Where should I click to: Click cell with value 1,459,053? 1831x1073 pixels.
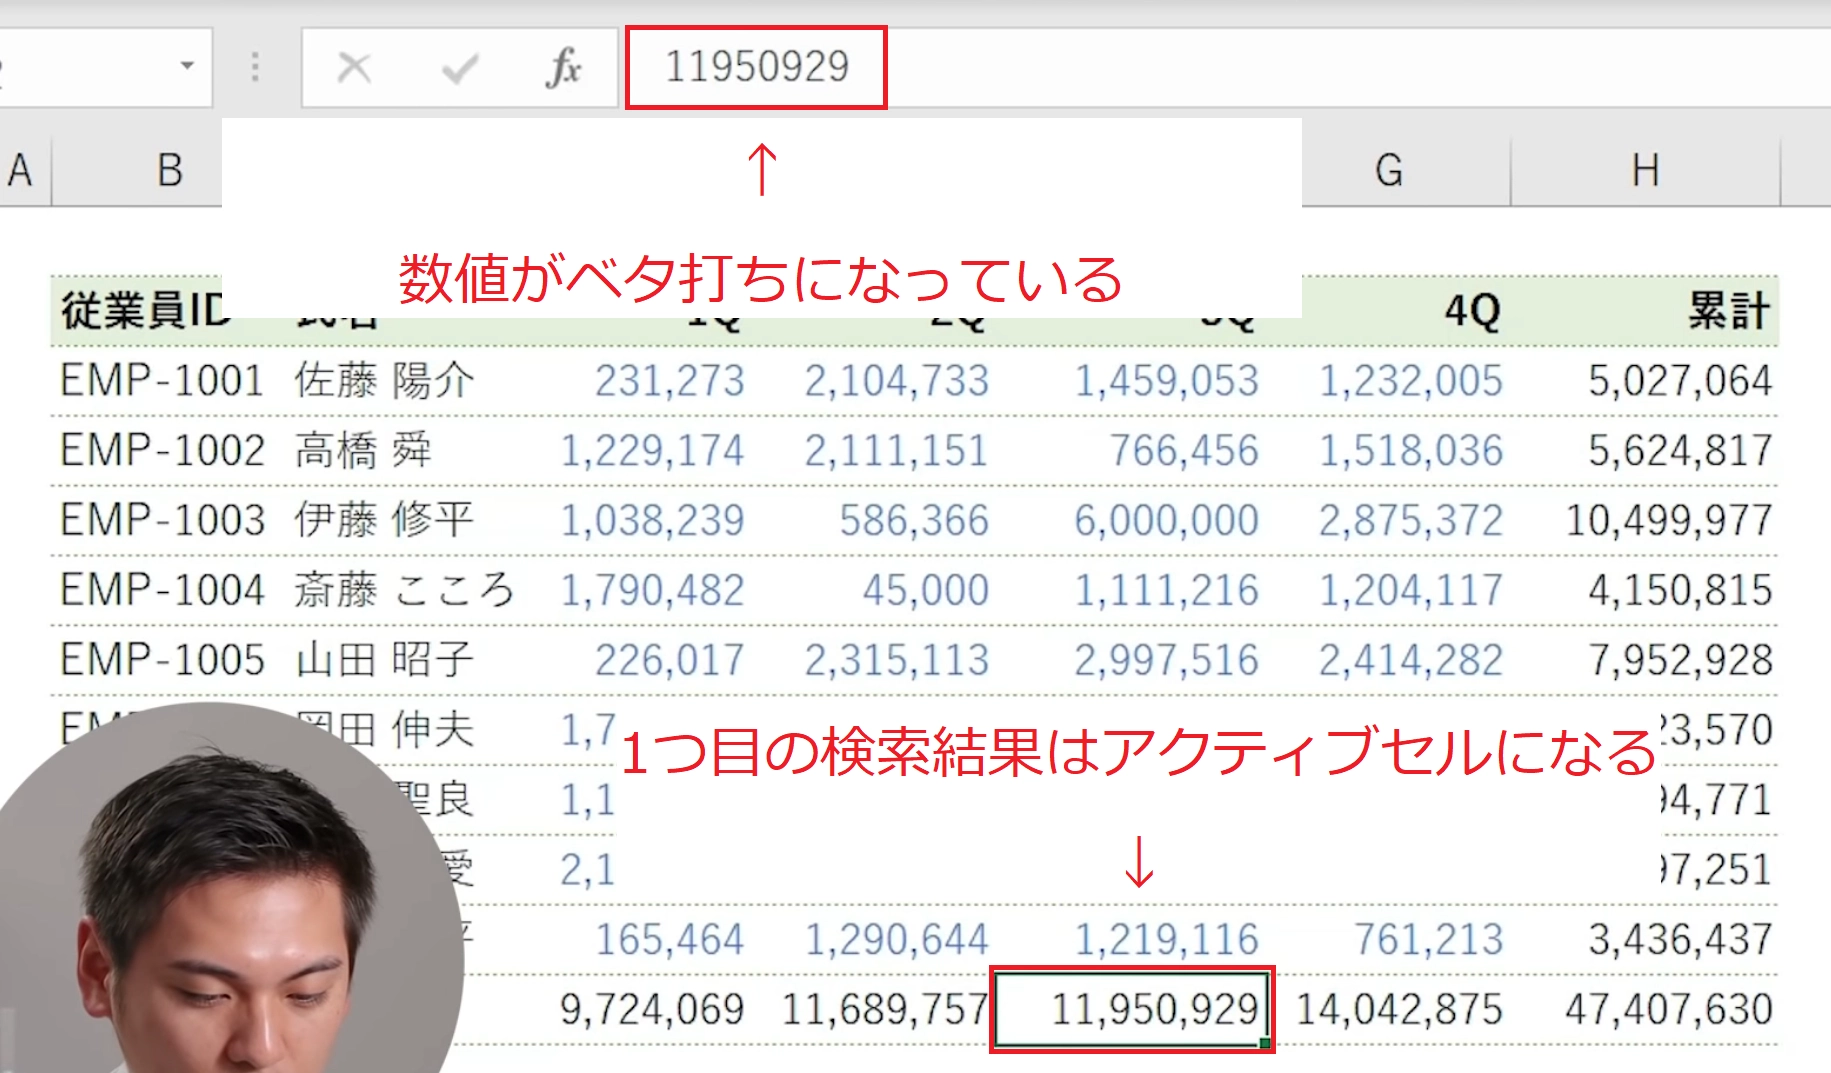coord(1166,381)
